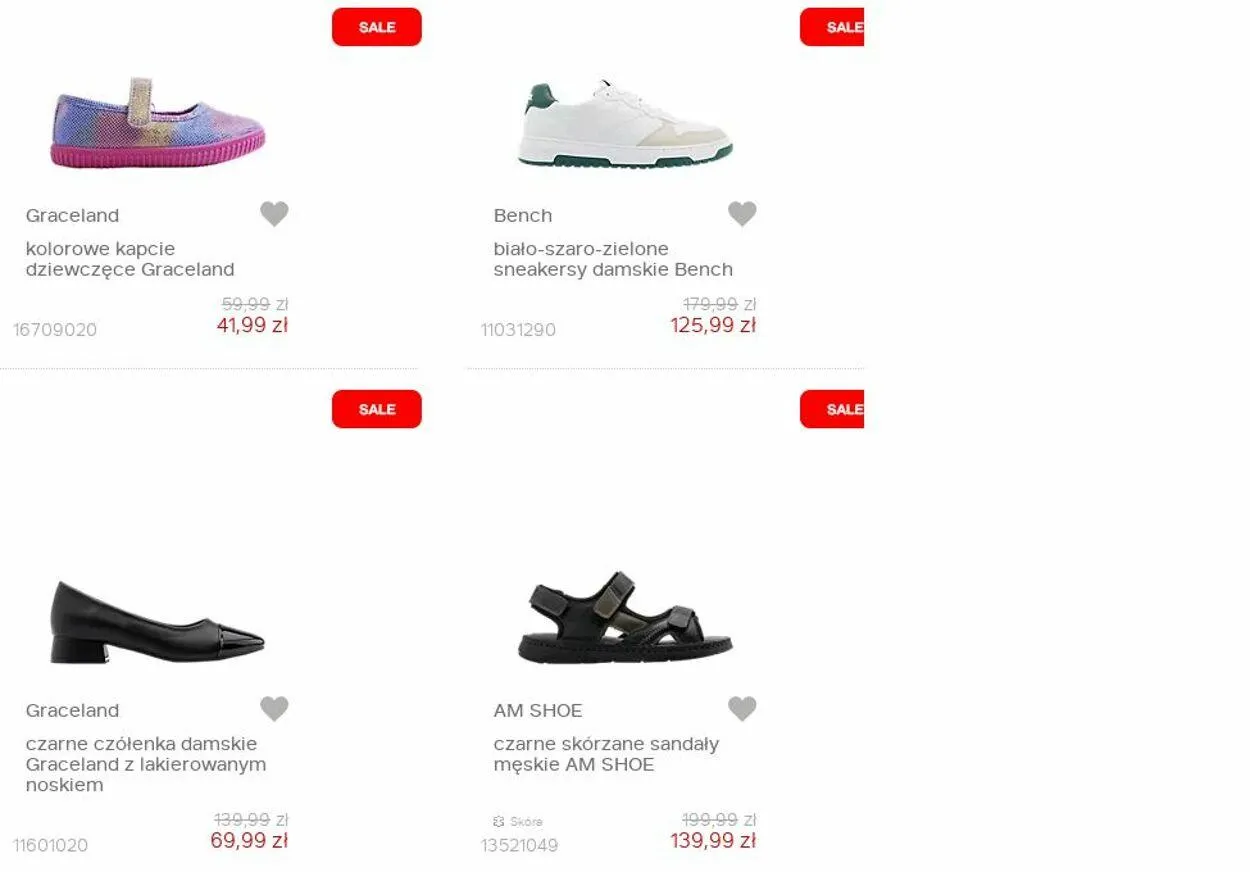Favorite the colorful Graceland girls' slippers
The image size is (1250, 872).
[274, 214]
